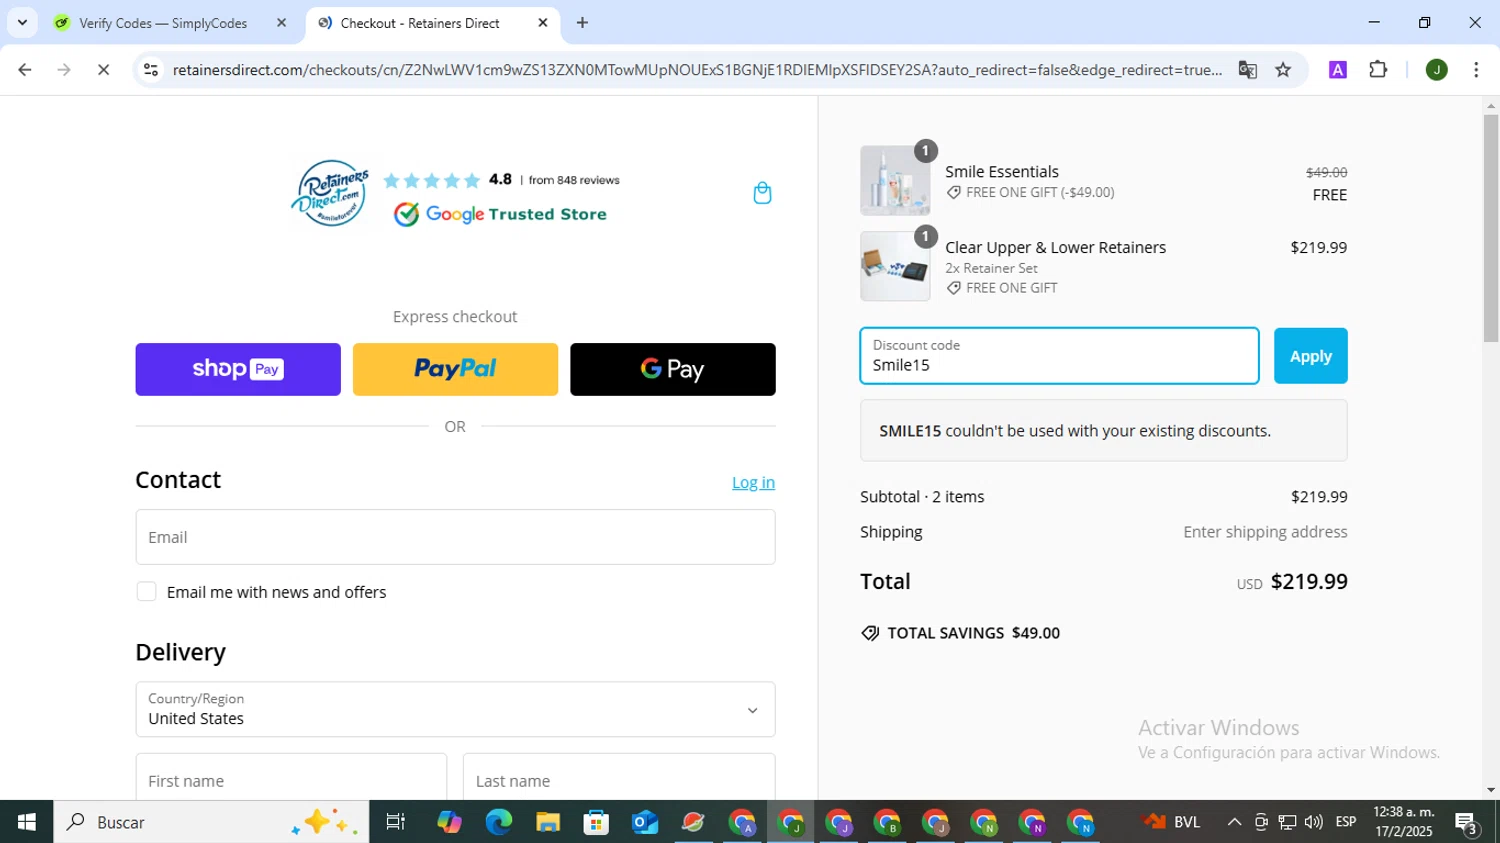Tick Email me with news and offers

pos(146,592)
